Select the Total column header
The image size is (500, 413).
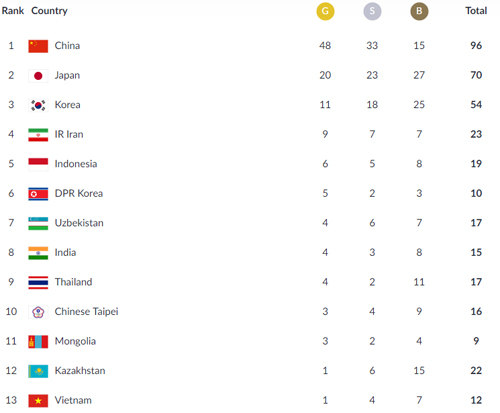tap(476, 11)
